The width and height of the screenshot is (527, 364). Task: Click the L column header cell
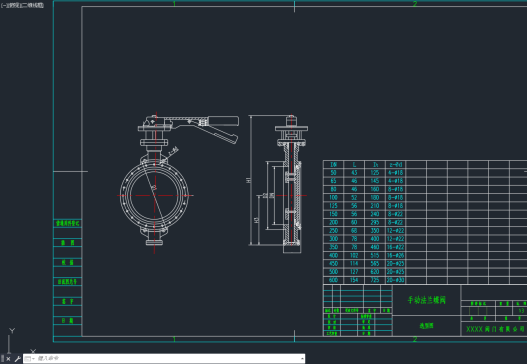click(354, 165)
